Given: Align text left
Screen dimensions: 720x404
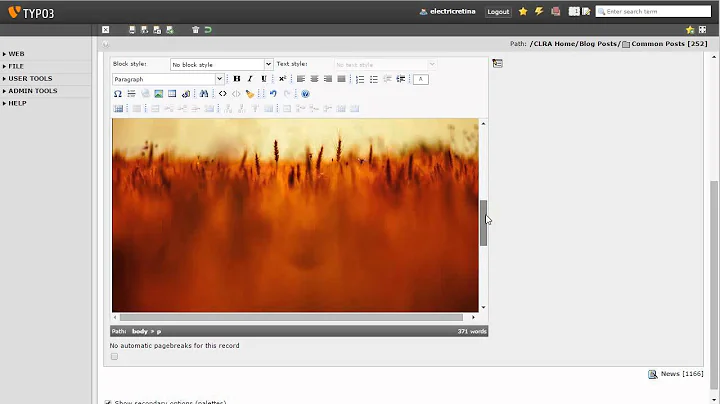Looking at the screenshot, I should click(x=301, y=79).
